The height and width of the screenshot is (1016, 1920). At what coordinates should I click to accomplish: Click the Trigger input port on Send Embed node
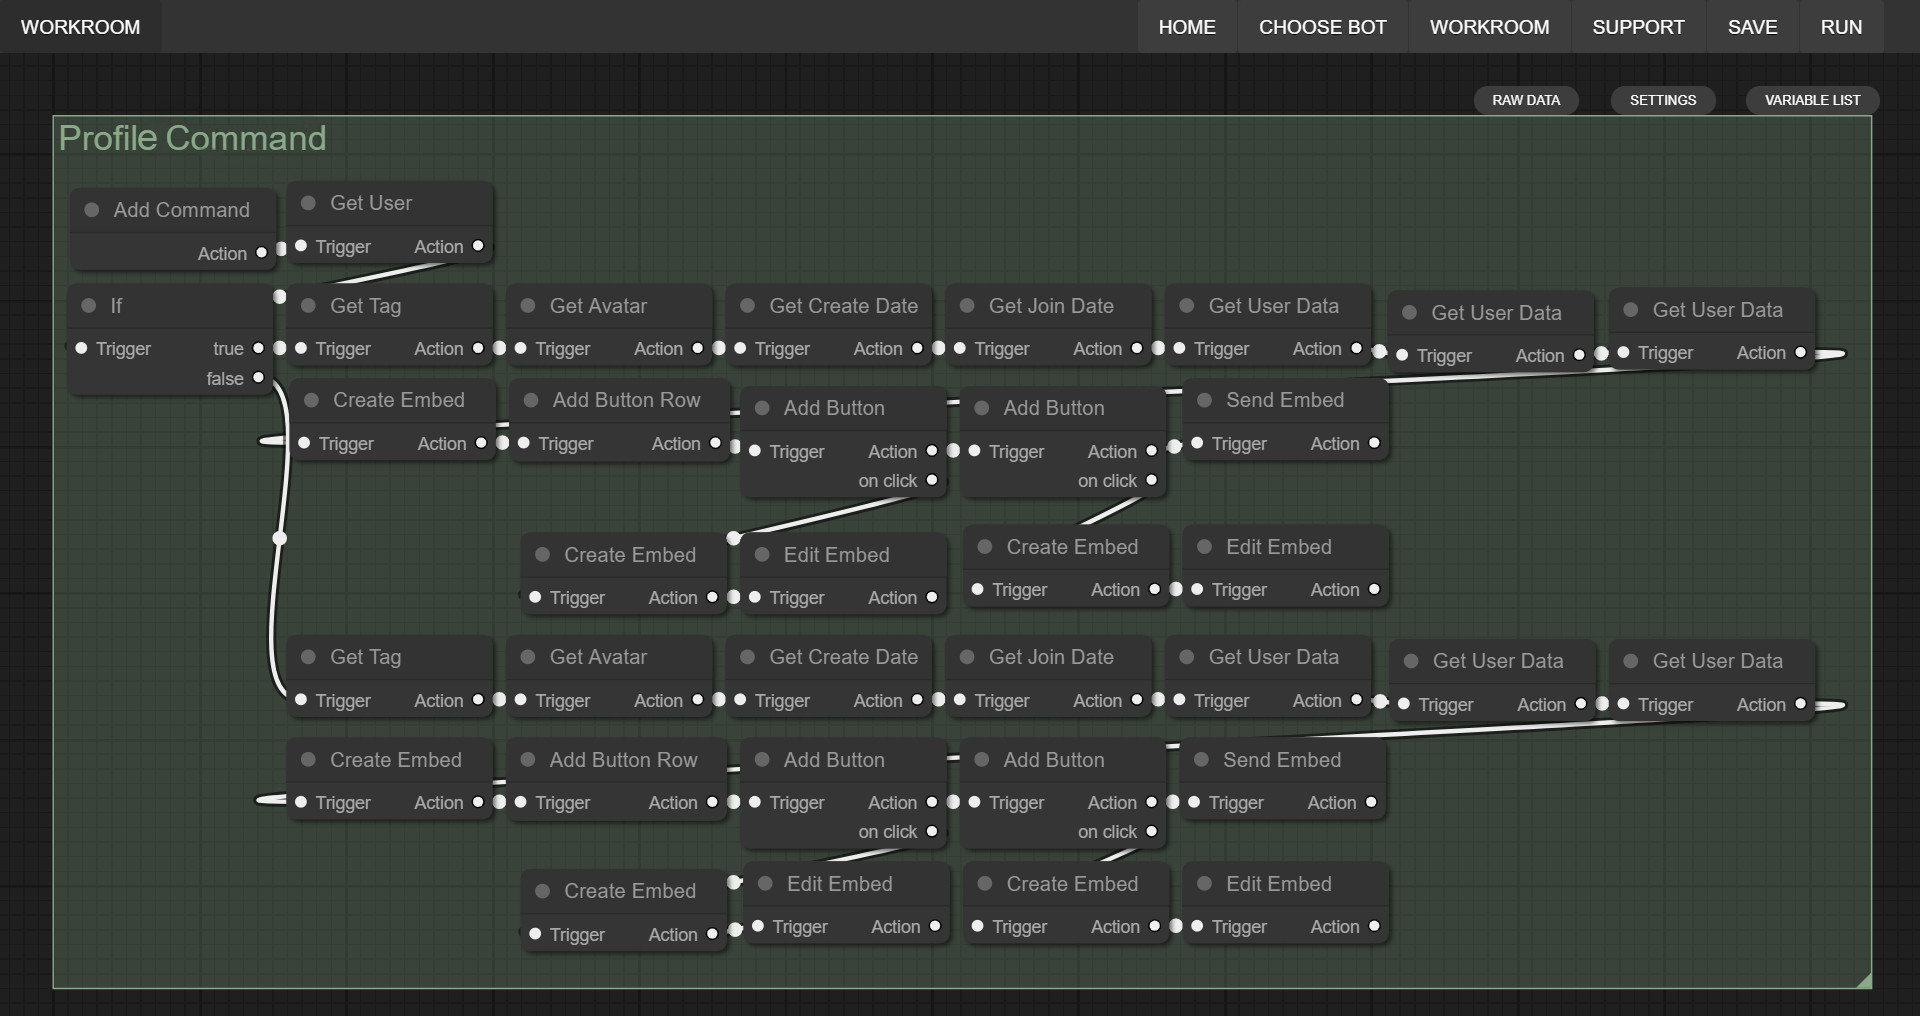(1198, 444)
